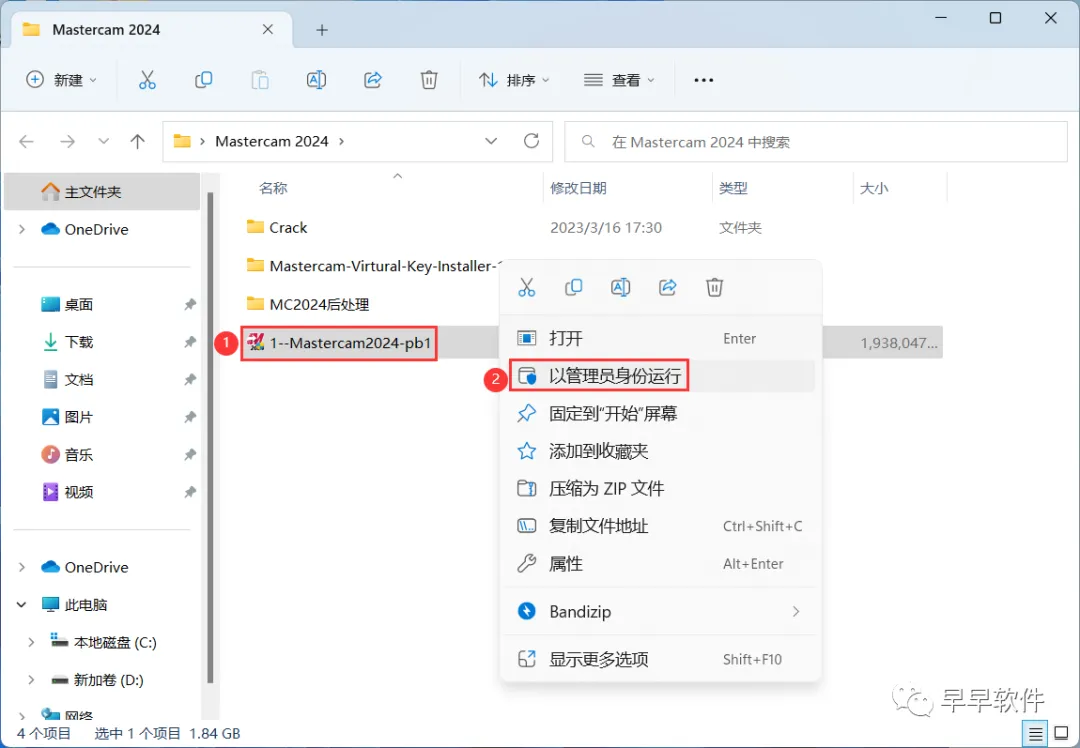Image resolution: width=1080 pixels, height=748 pixels.
Task: Open 音乐 in the sidebar
Action: pos(79,455)
